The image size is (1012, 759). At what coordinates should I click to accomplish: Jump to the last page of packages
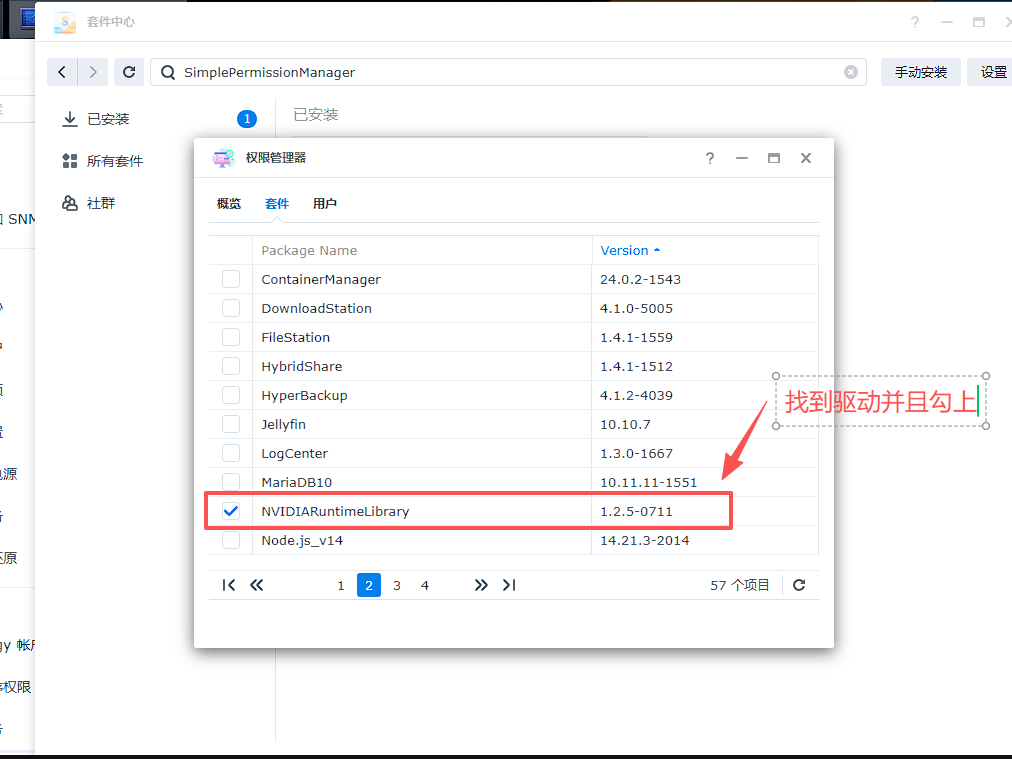pos(509,585)
